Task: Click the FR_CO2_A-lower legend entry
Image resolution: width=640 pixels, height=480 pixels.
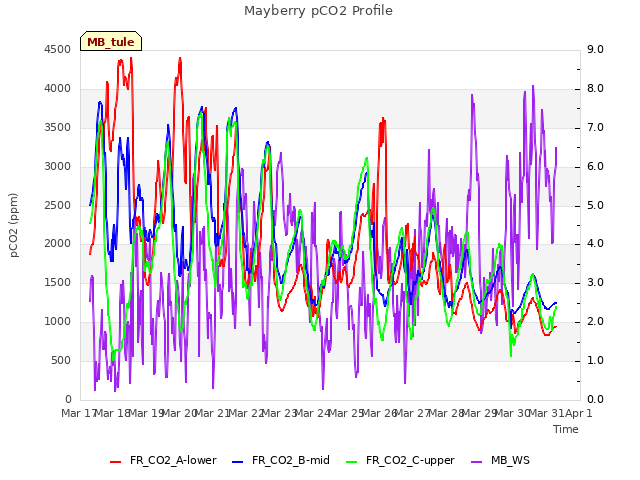Action: (x=163, y=460)
